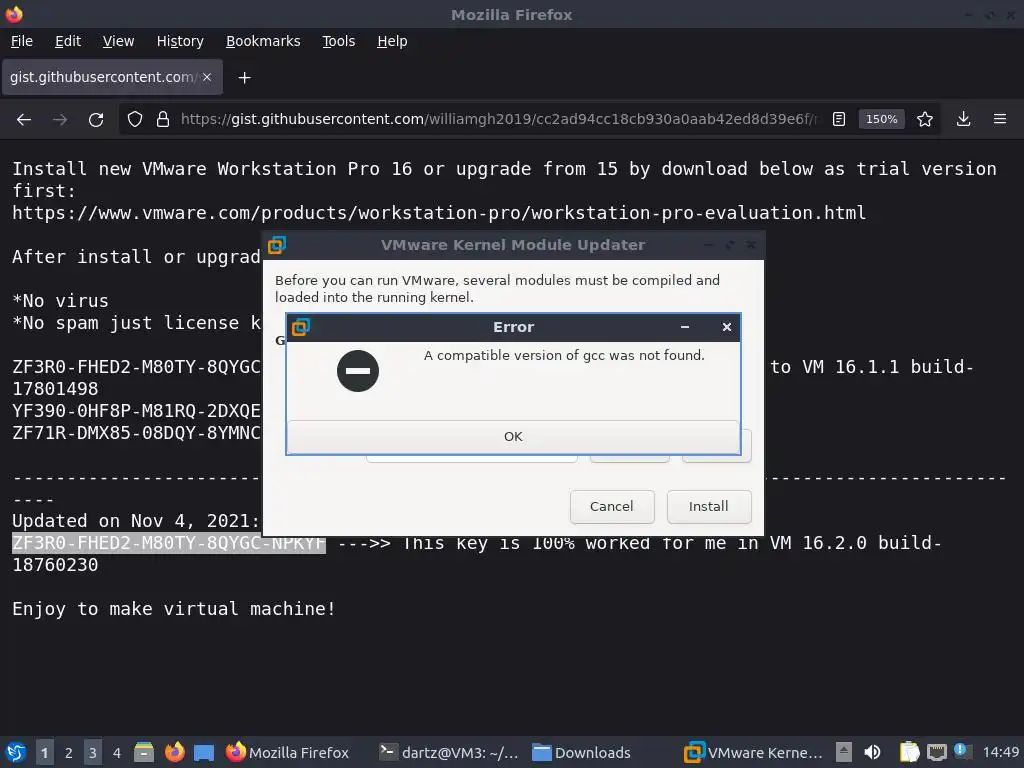
Task: Switch to workspace 4
Action: pyautogui.click(x=117, y=752)
